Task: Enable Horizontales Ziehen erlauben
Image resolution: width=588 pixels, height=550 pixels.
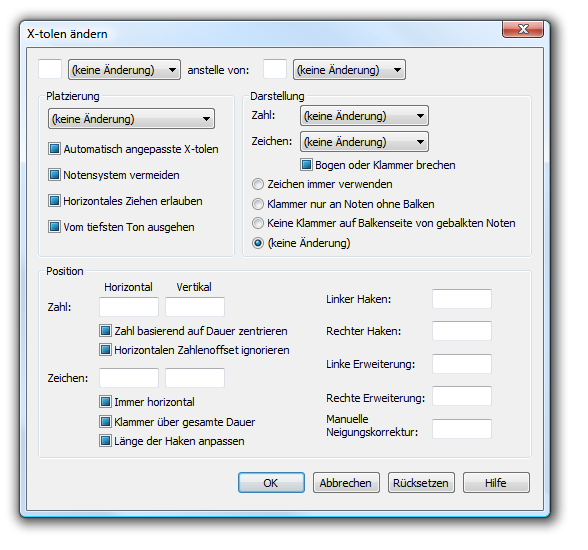Action: [x=54, y=201]
